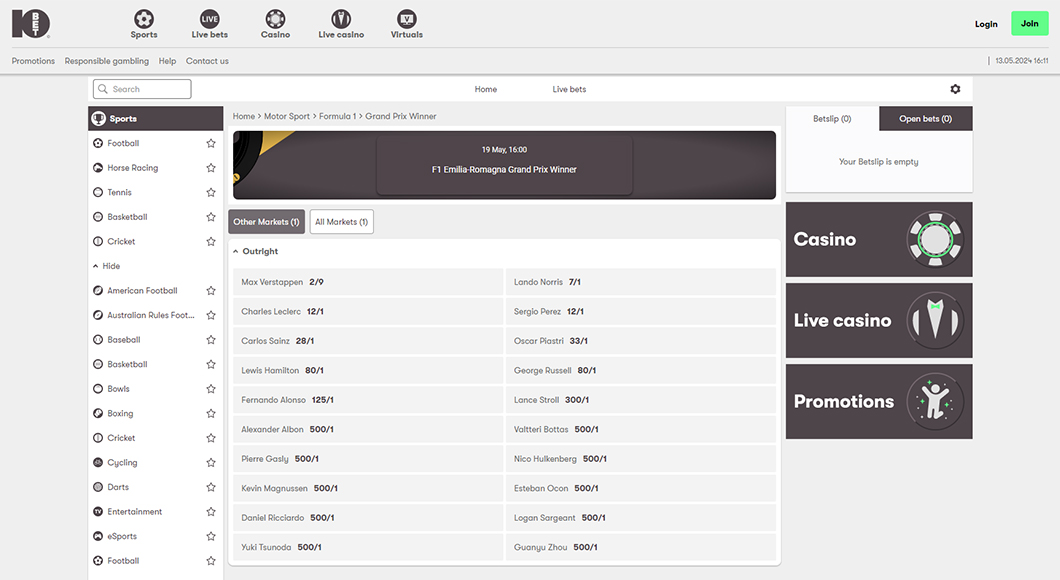Open the Sports section icon in header
This screenshot has height=580, width=1060.
point(144,20)
